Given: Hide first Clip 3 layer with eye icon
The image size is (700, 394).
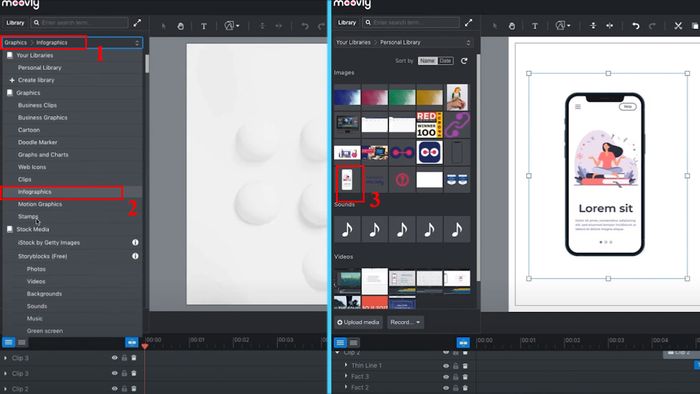Looking at the screenshot, I should pyautogui.click(x=115, y=358).
